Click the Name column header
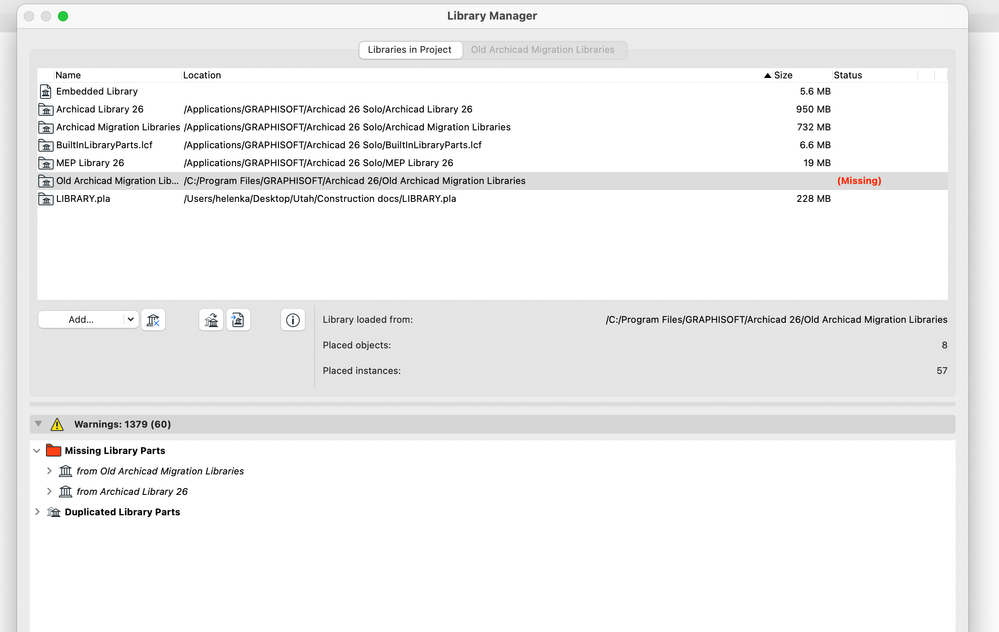 tap(68, 75)
